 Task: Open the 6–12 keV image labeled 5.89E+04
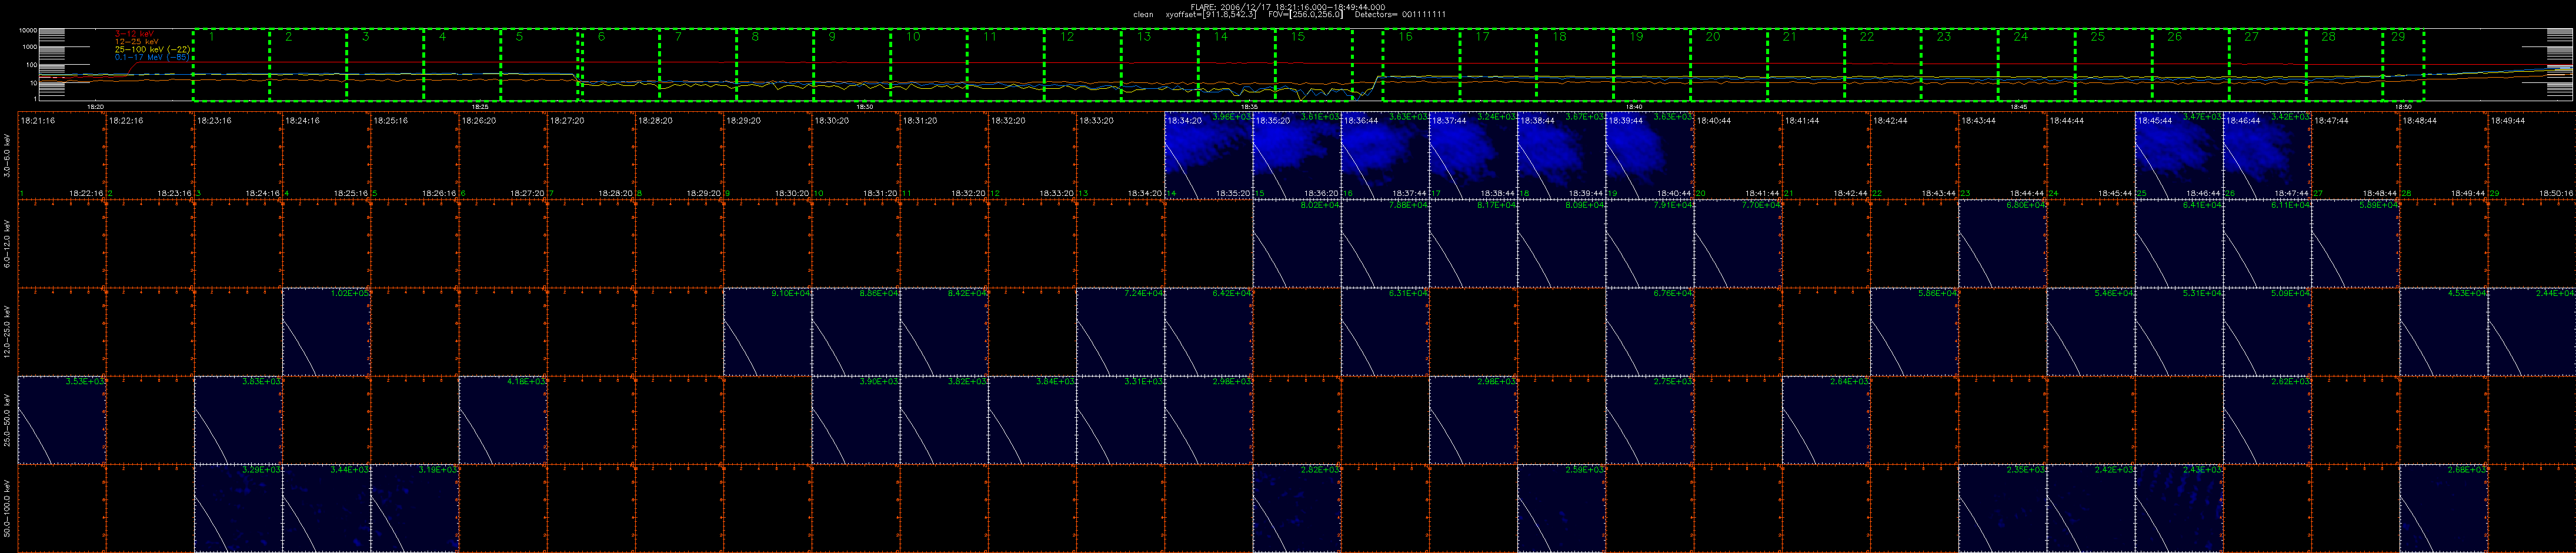point(2355,244)
